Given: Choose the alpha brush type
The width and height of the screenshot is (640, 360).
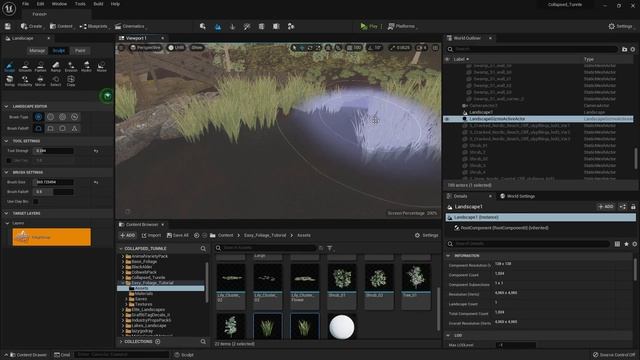Looking at the screenshot, I should (50, 117).
